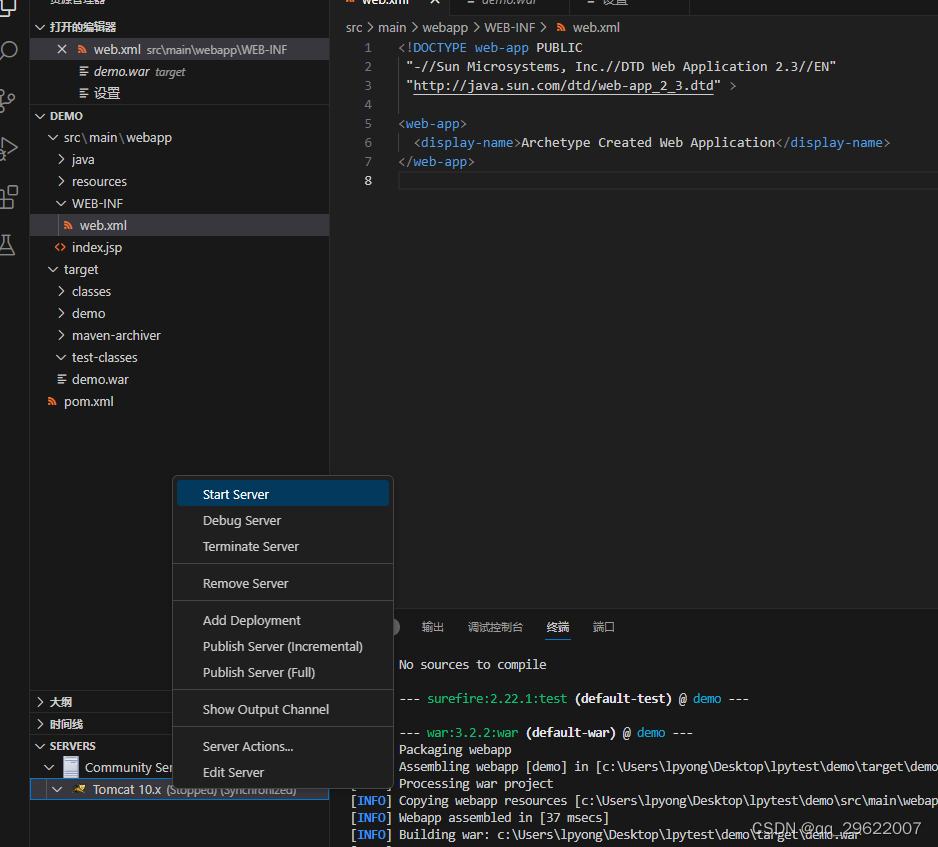Choose Add Deployment in context menu

[x=283, y=621]
